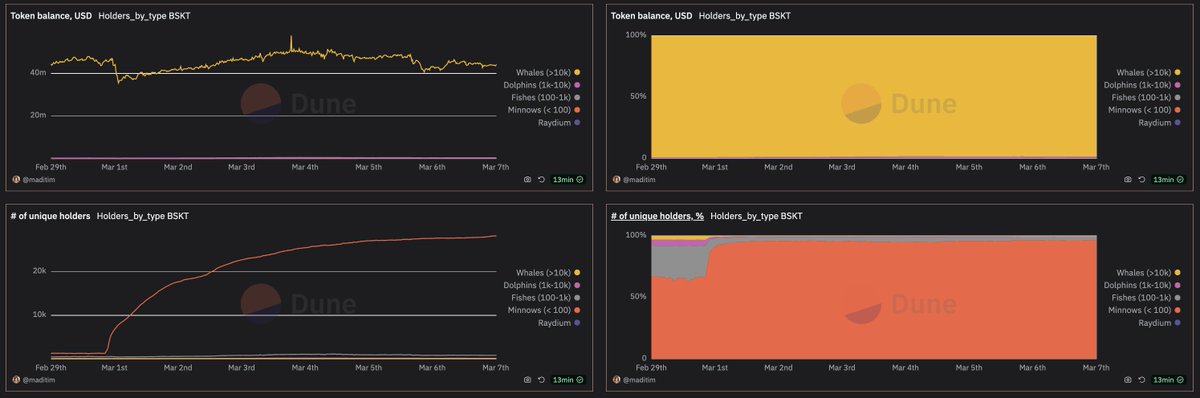This screenshot has height=398, width=1200.
Task: Click camera icon in # of unique holders, % panel
Action: tap(1128, 380)
